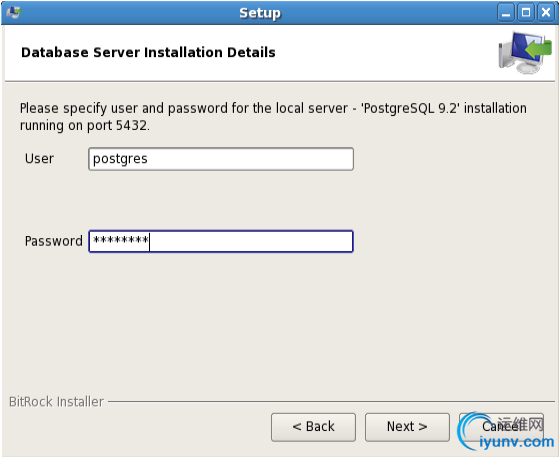This screenshot has height=458, width=560.
Task: Click the Password label
Action: [54, 241]
